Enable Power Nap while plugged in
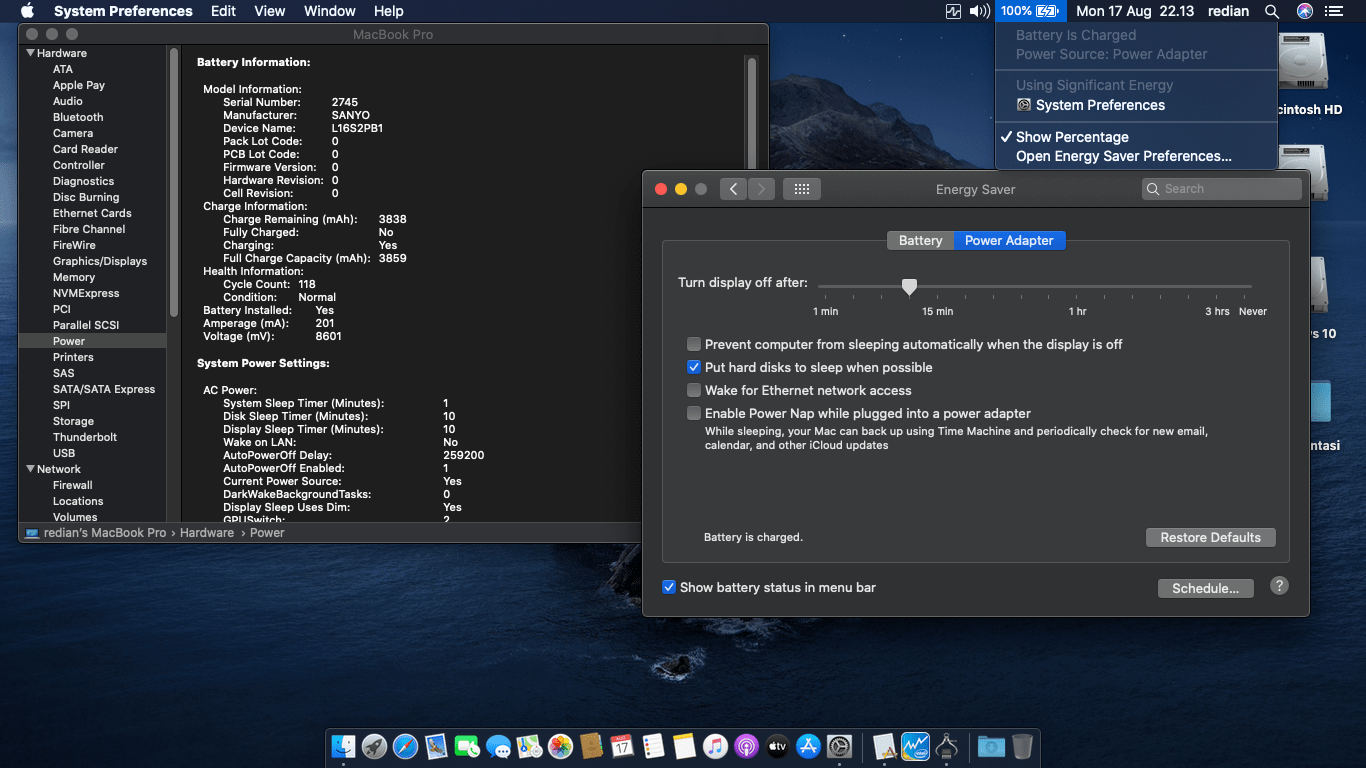1366x768 pixels. coord(694,413)
